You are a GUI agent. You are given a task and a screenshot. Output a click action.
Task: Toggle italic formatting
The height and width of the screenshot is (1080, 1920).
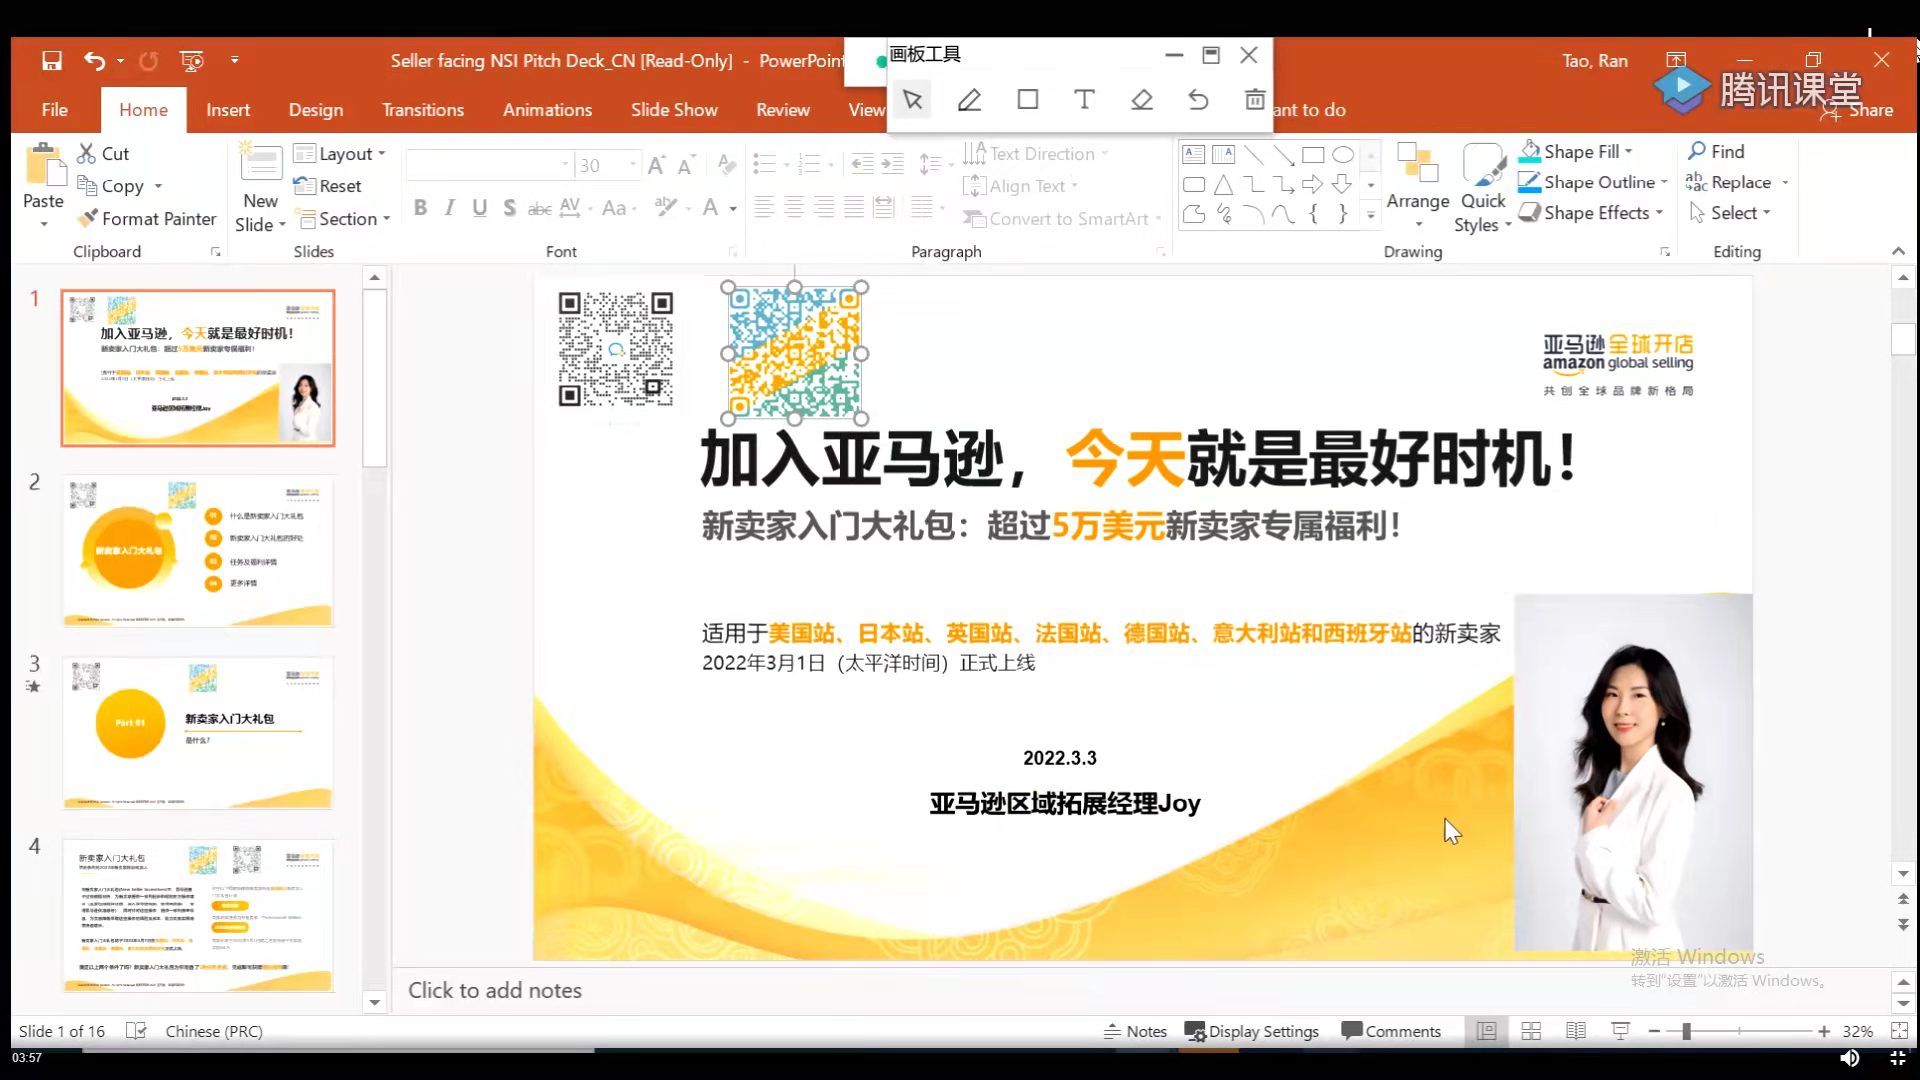point(449,207)
